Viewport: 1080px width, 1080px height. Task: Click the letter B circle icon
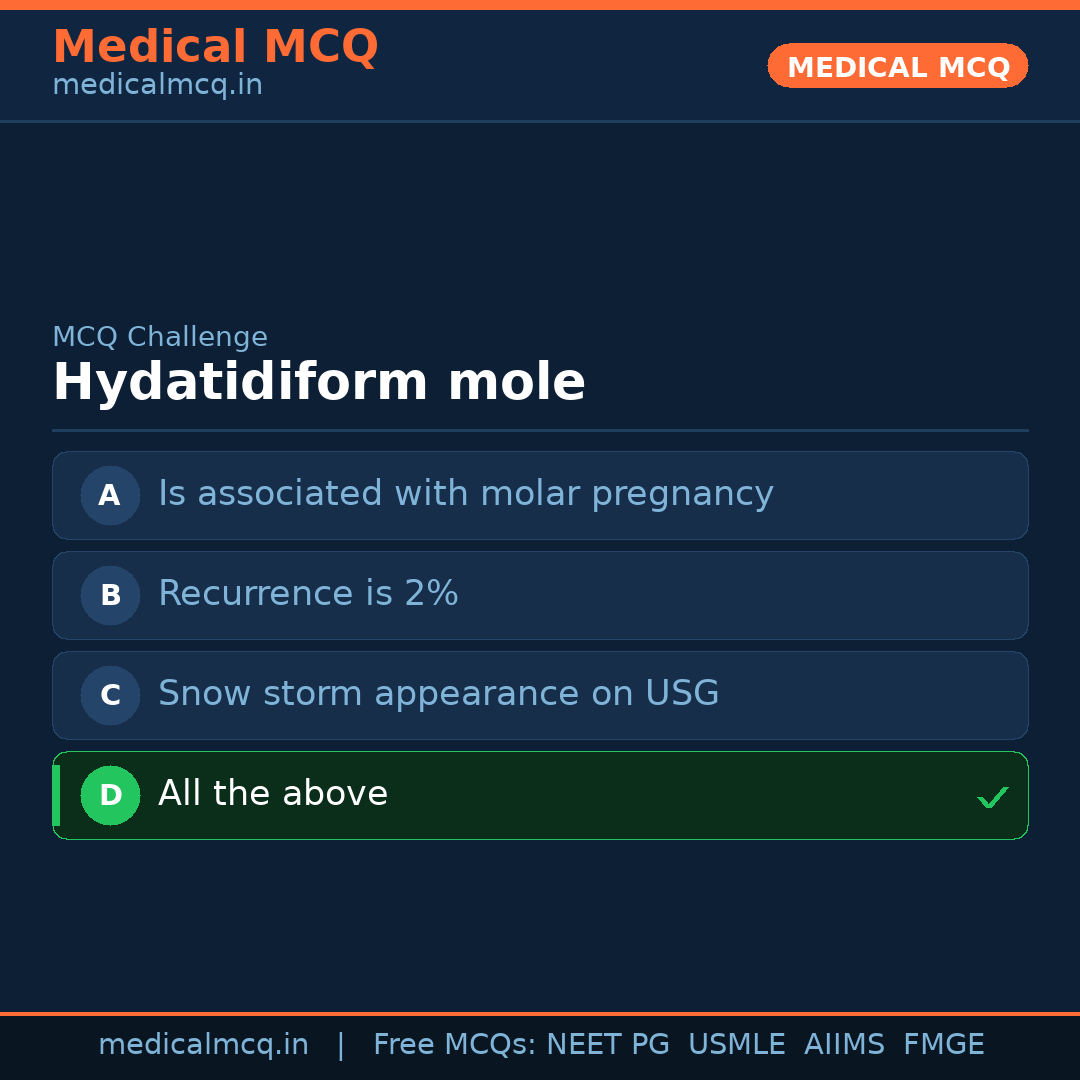pyautogui.click(x=110, y=595)
